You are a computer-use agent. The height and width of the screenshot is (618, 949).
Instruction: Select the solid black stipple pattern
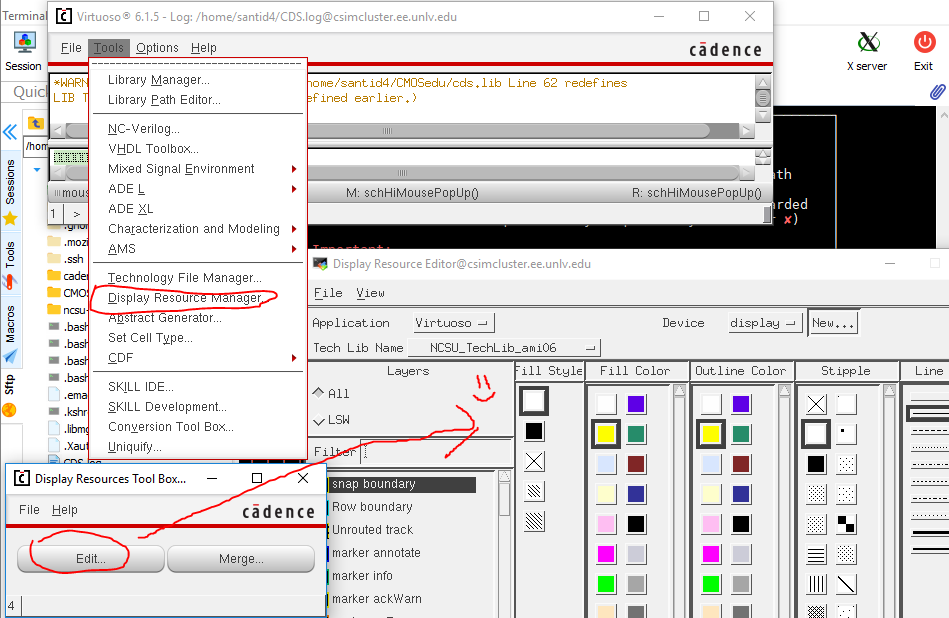point(816,464)
